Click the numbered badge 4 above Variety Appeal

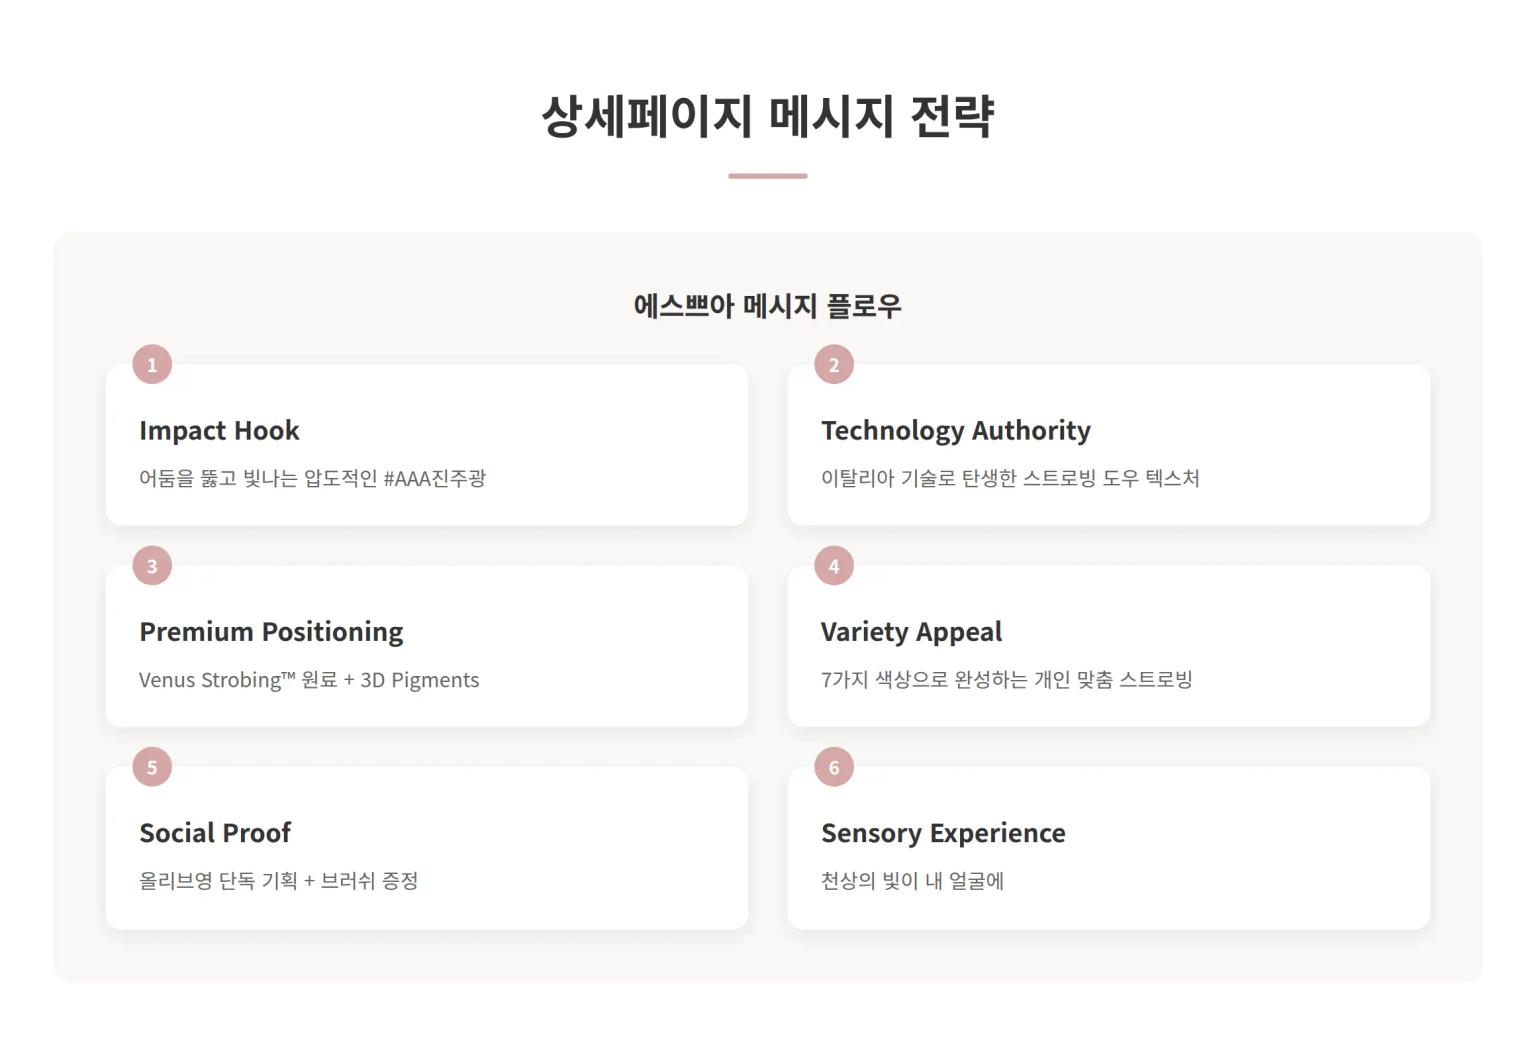(x=833, y=565)
